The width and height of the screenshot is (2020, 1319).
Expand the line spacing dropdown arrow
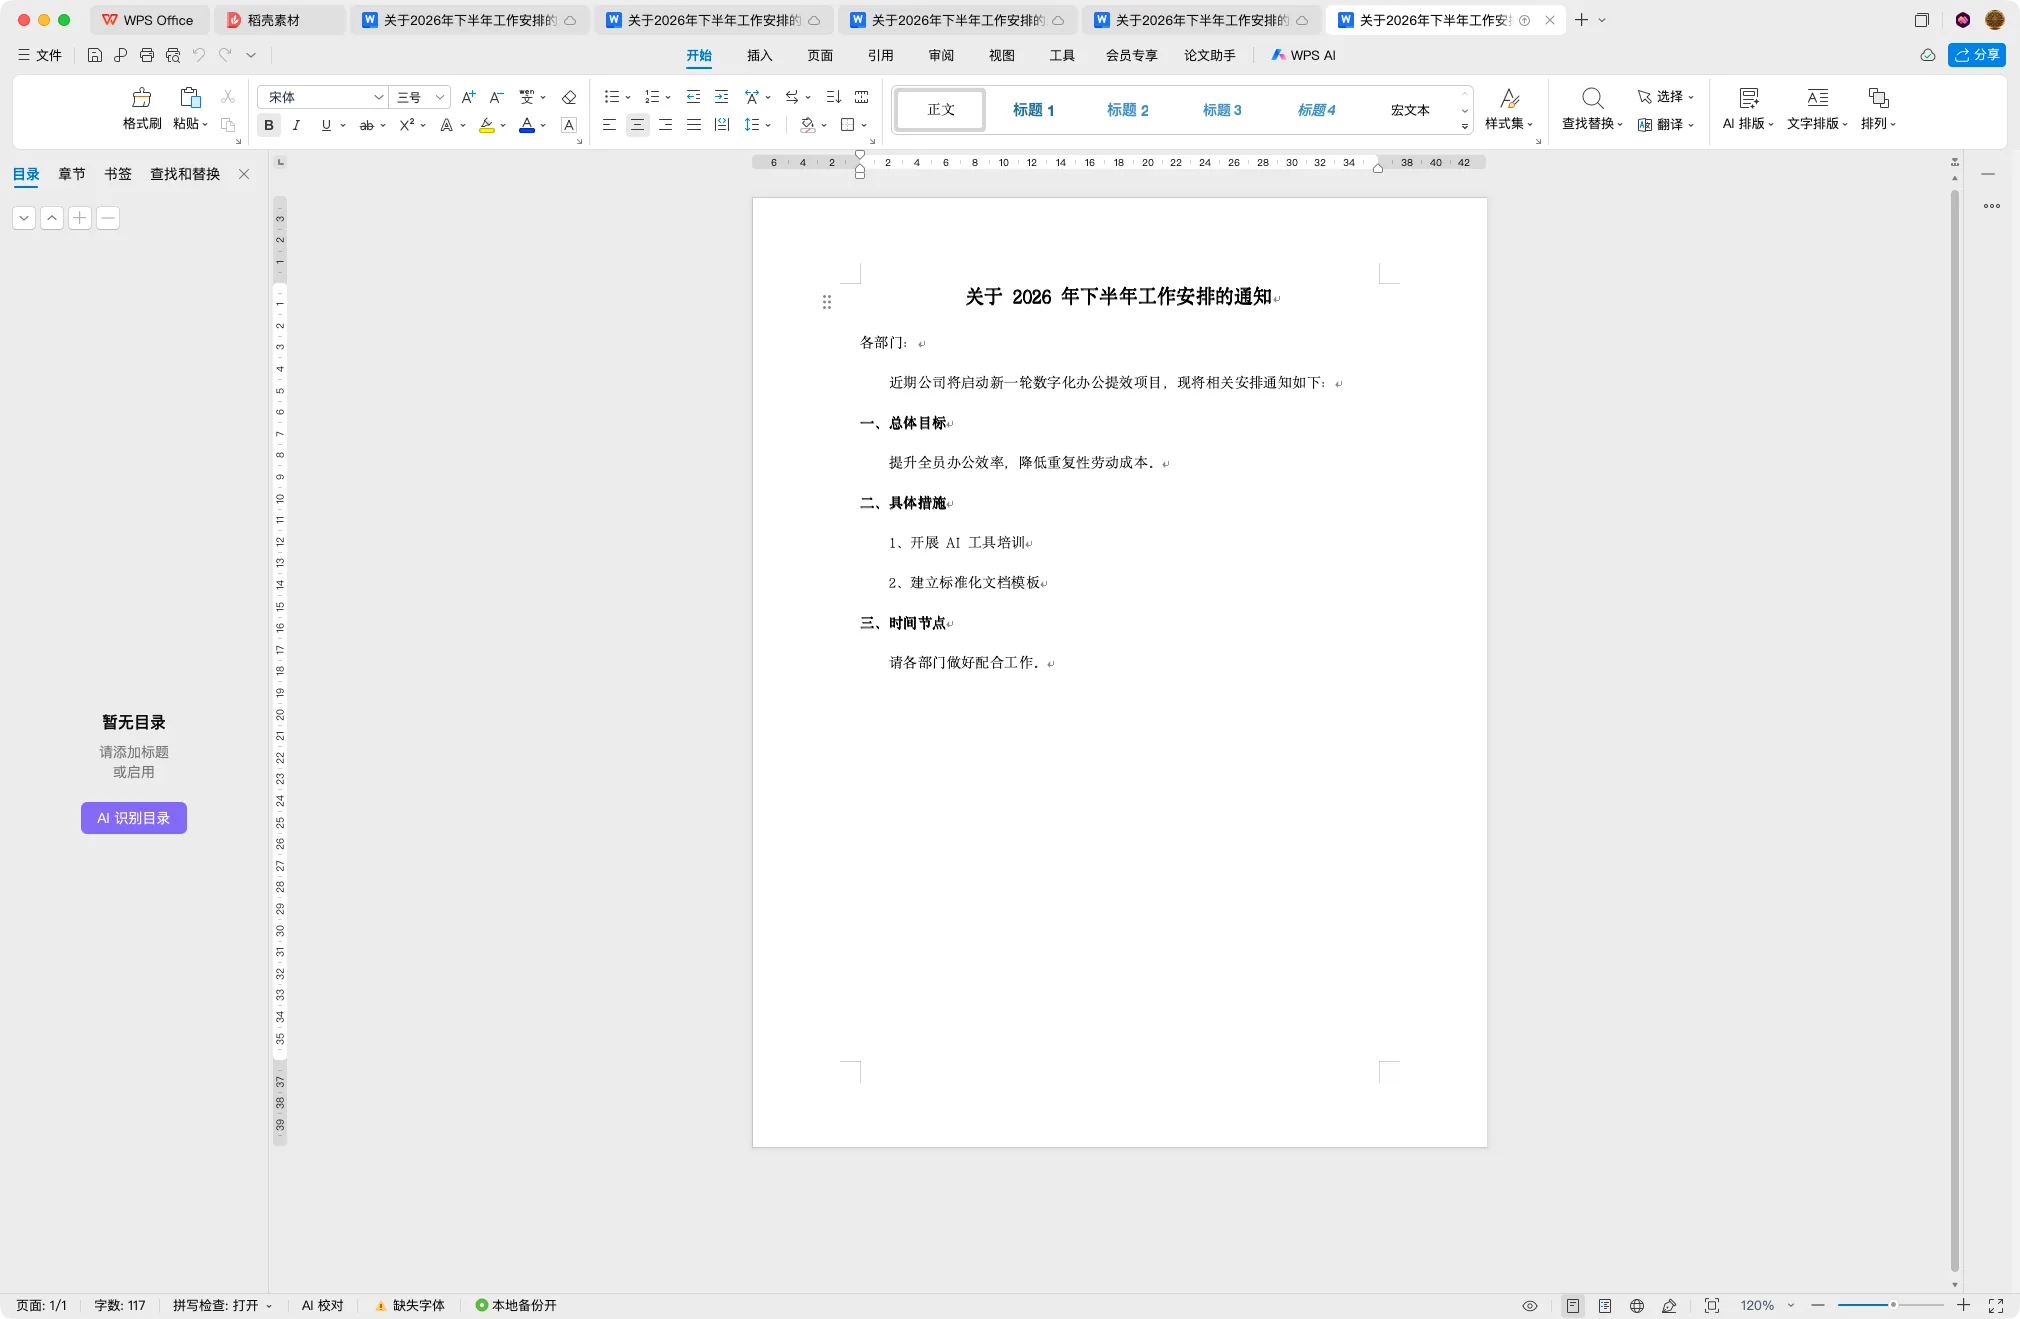click(768, 126)
